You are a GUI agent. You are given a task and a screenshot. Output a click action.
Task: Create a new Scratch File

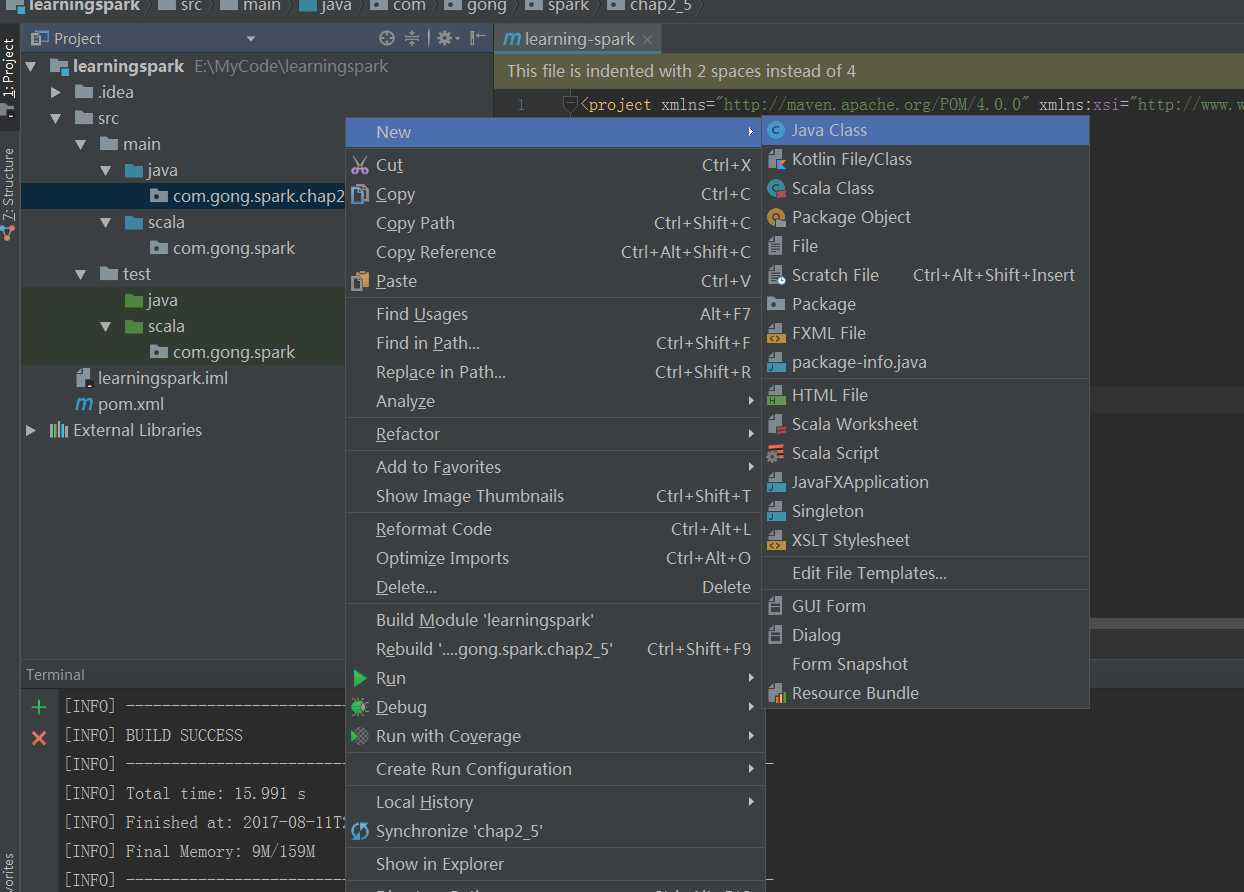(925, 275)
